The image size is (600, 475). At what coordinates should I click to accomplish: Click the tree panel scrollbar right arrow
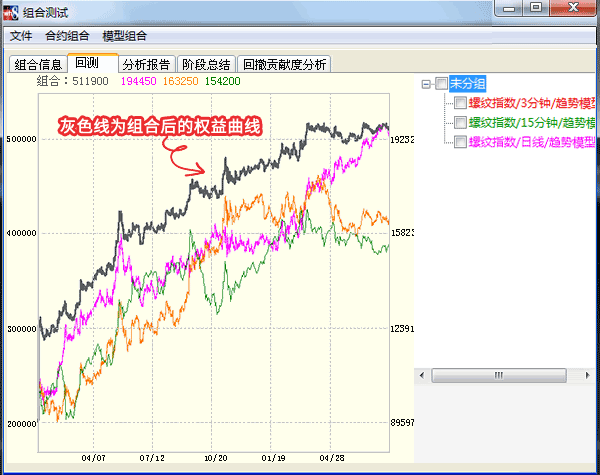[x=588, y=376]
